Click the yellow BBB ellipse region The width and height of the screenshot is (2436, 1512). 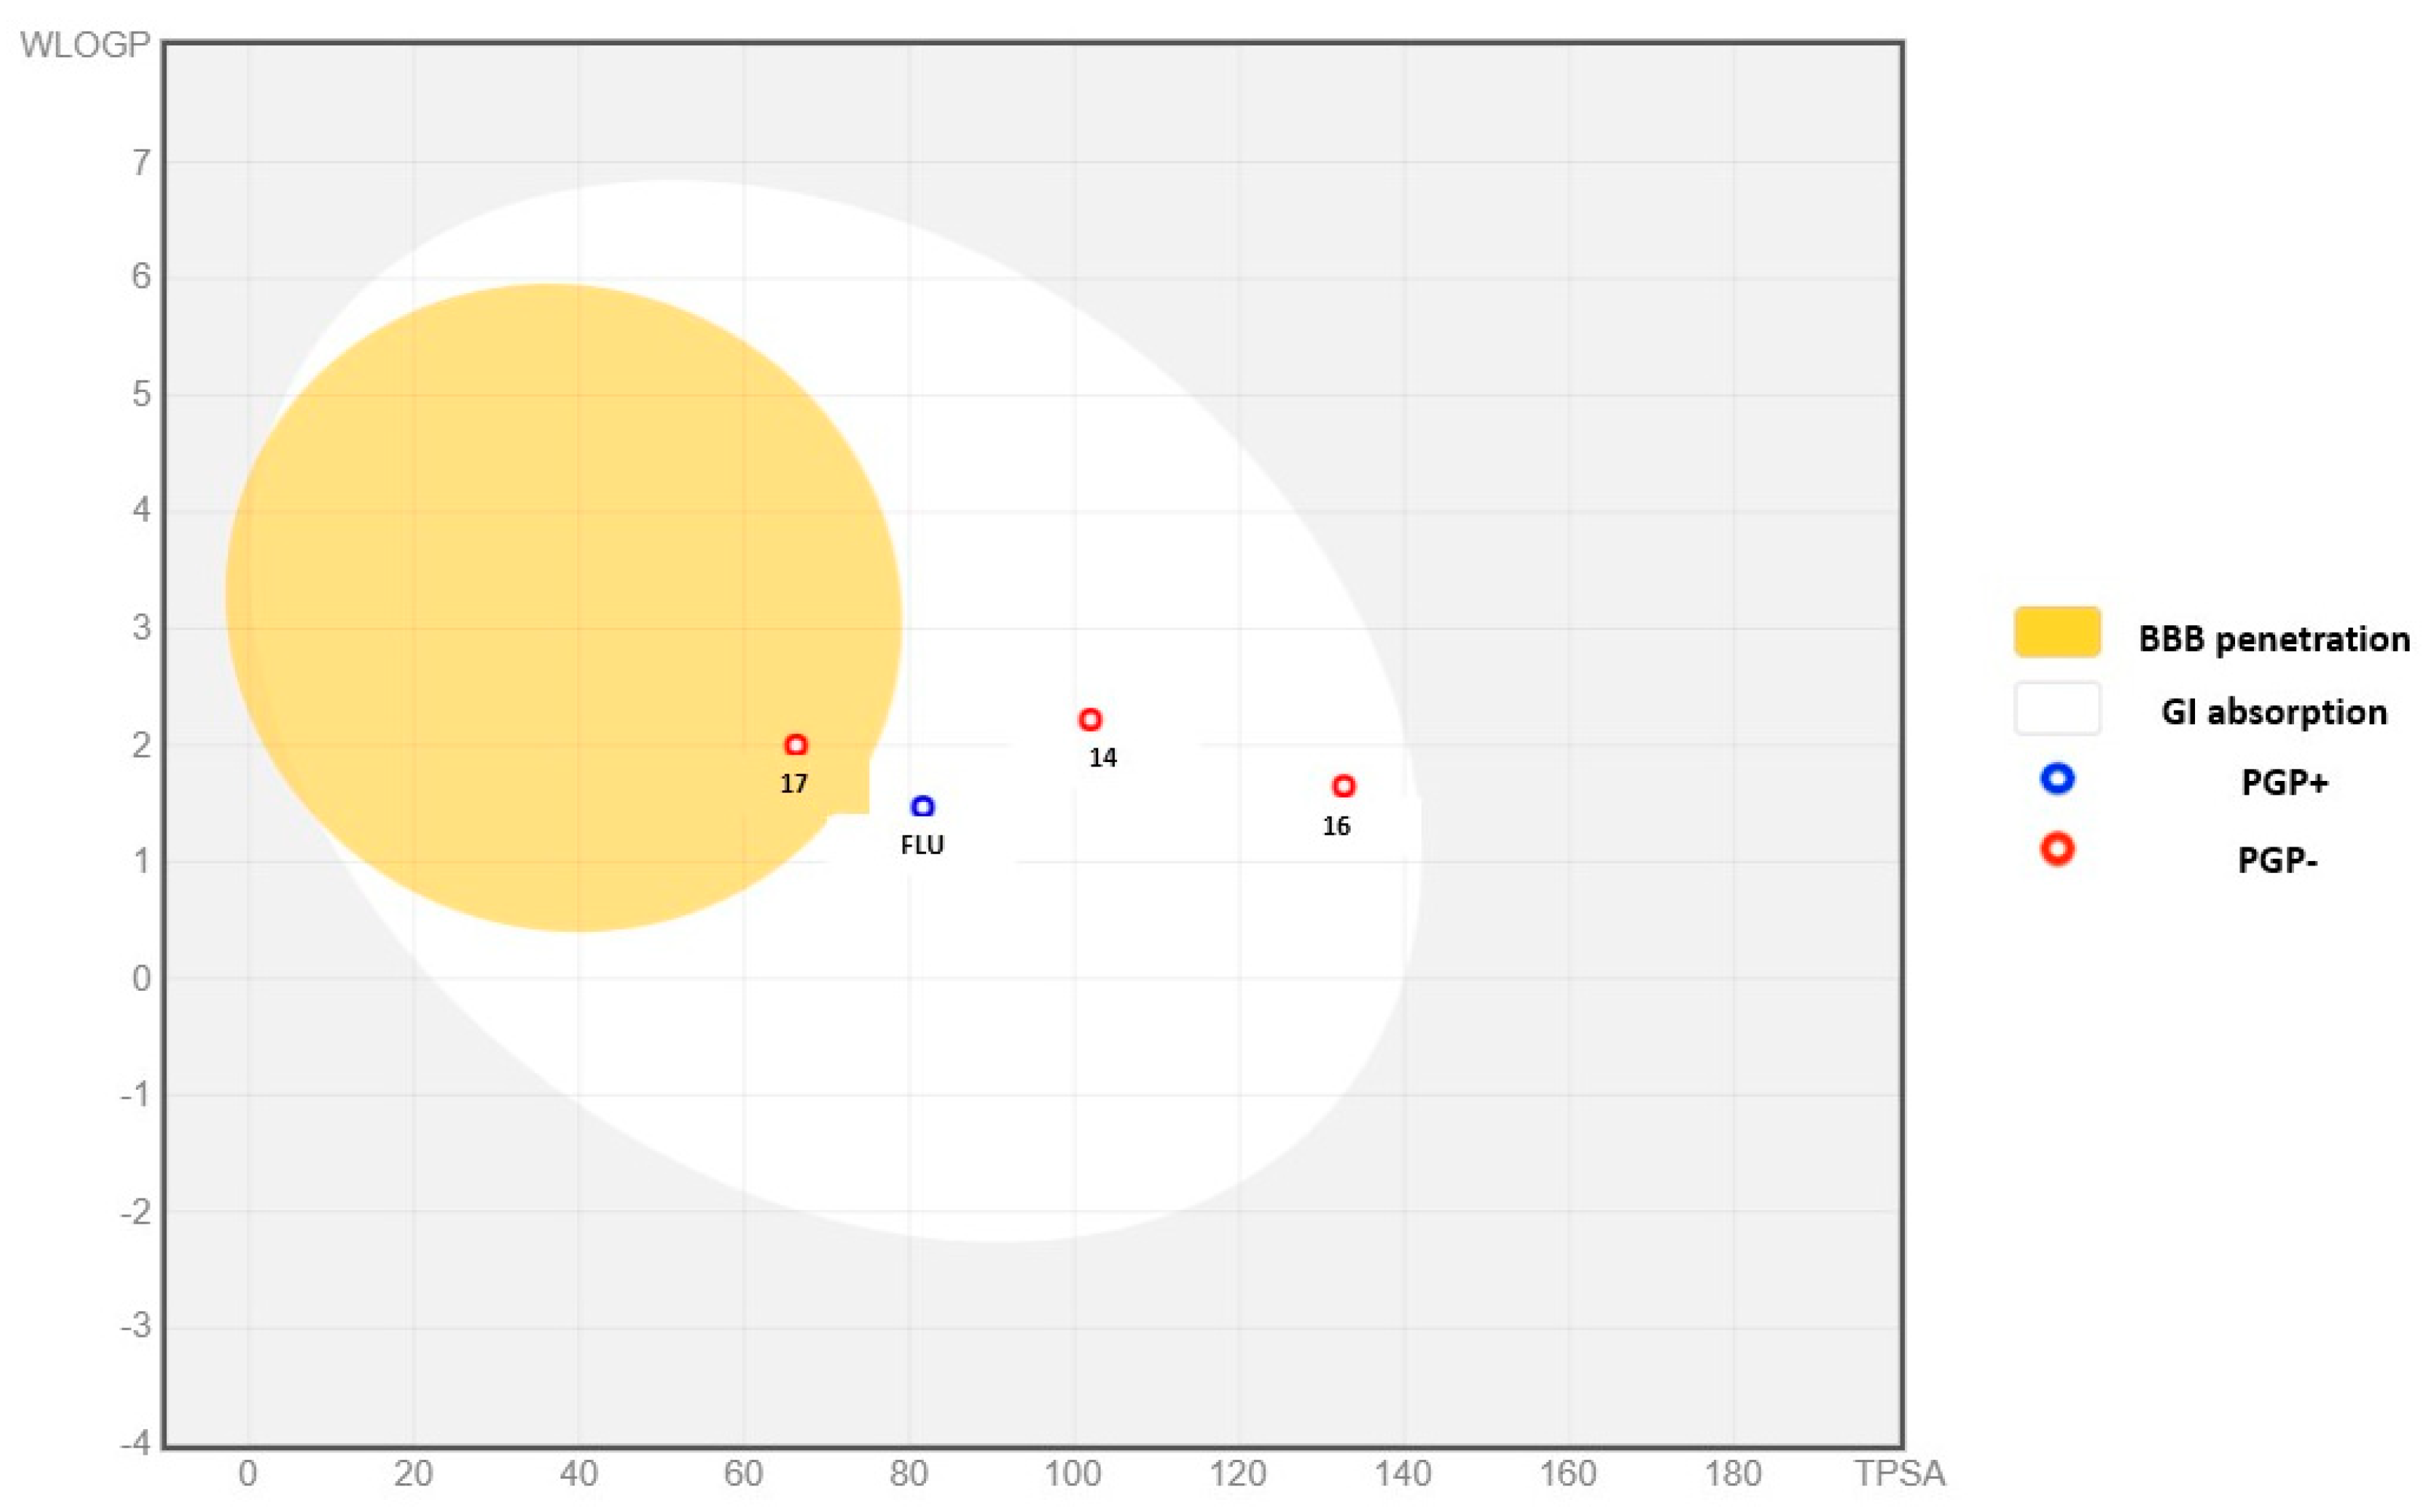pos(560,600)
